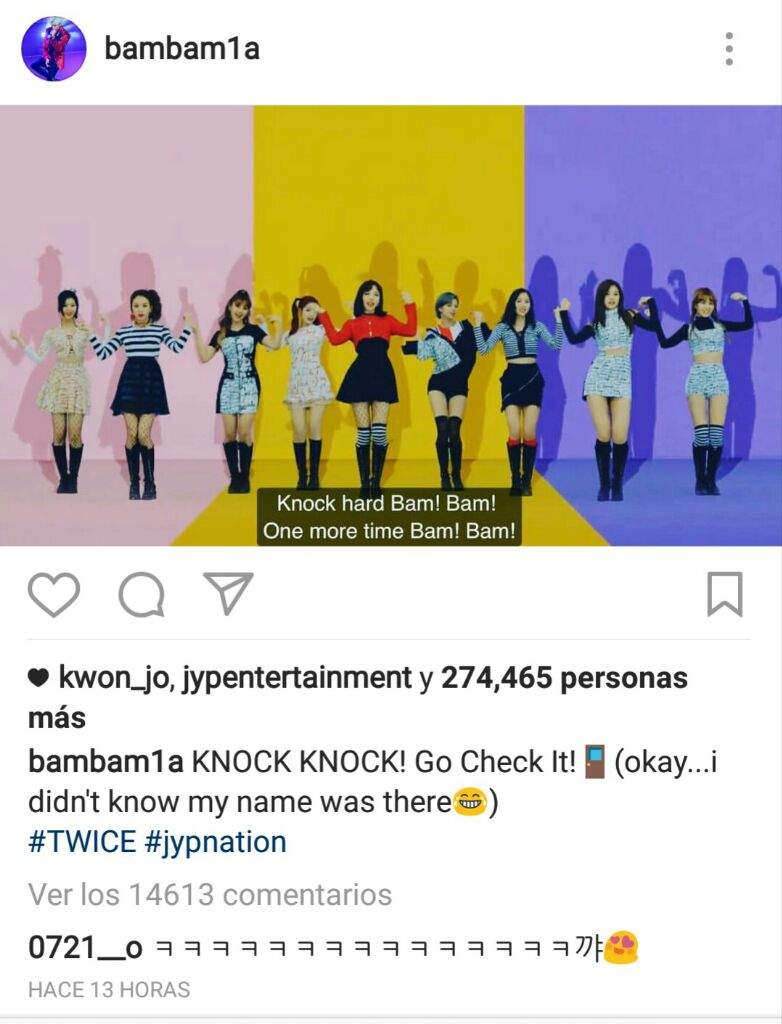
Task: Save the post with the bookmark icon
Action: click(x=725, y=594)
